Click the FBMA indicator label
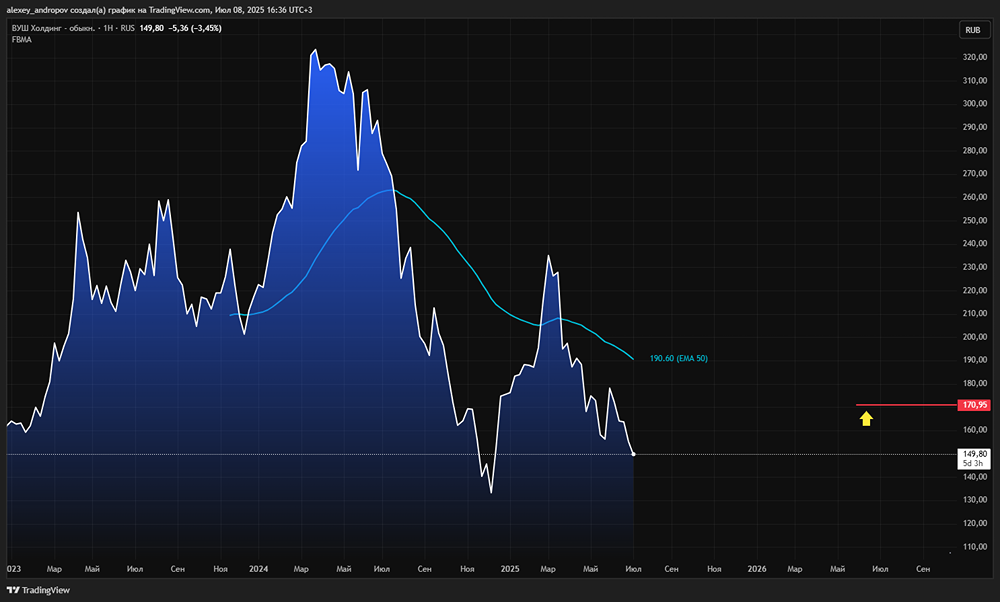This screenshot has width=1000, height=602. click(x=22, y=40)
